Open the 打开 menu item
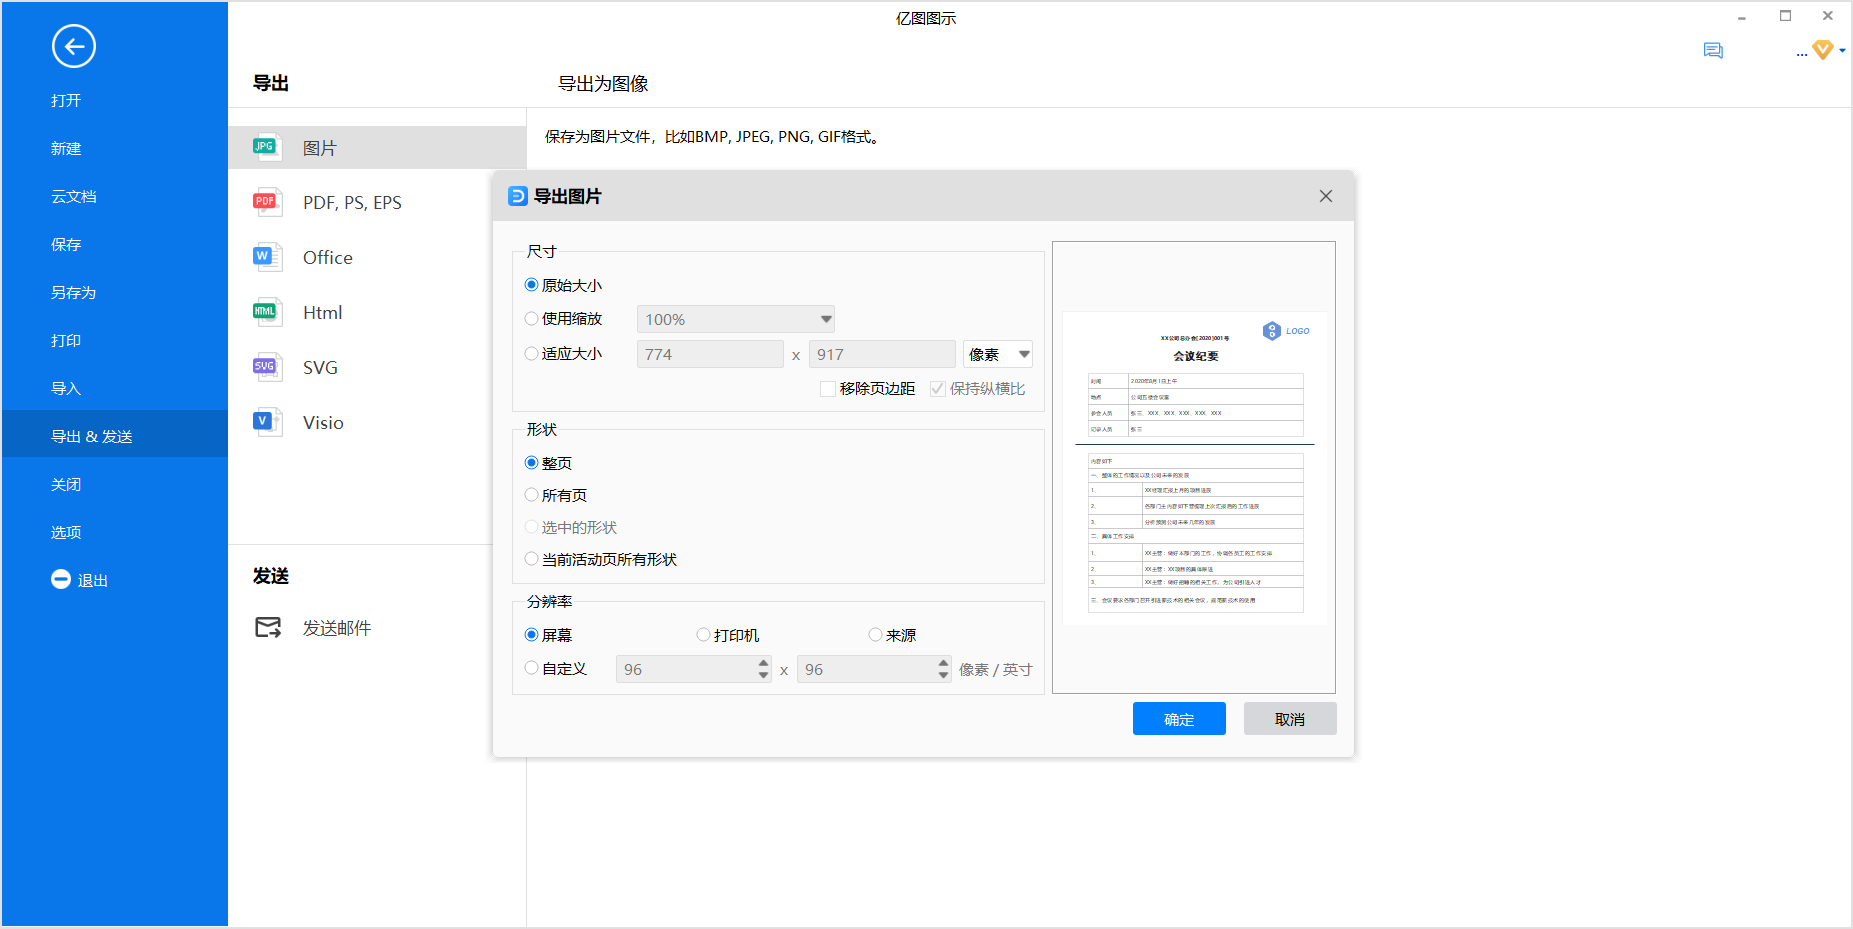This screenshot has width=1853, height=929. tap(66, 100)
